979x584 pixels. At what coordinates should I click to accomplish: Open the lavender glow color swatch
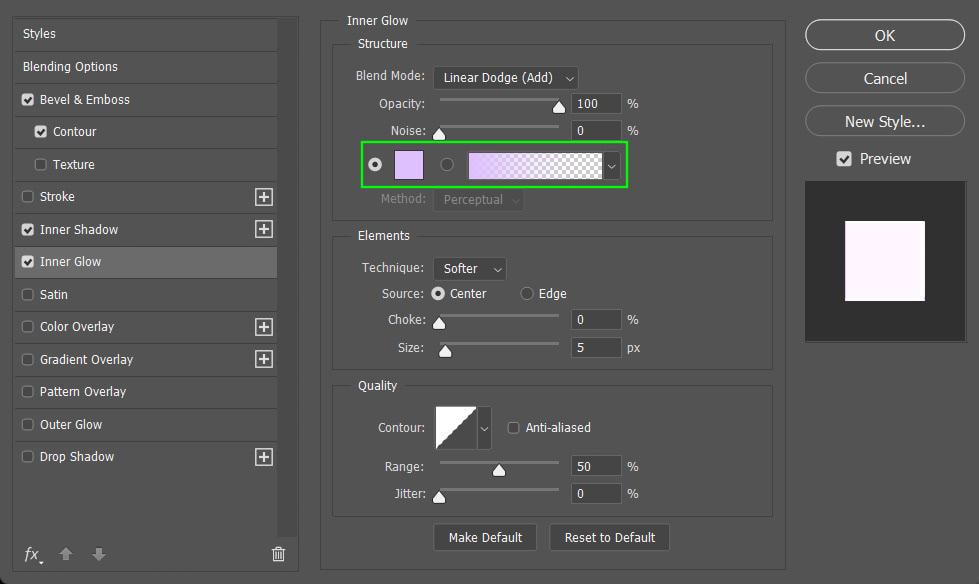point(409,165)
